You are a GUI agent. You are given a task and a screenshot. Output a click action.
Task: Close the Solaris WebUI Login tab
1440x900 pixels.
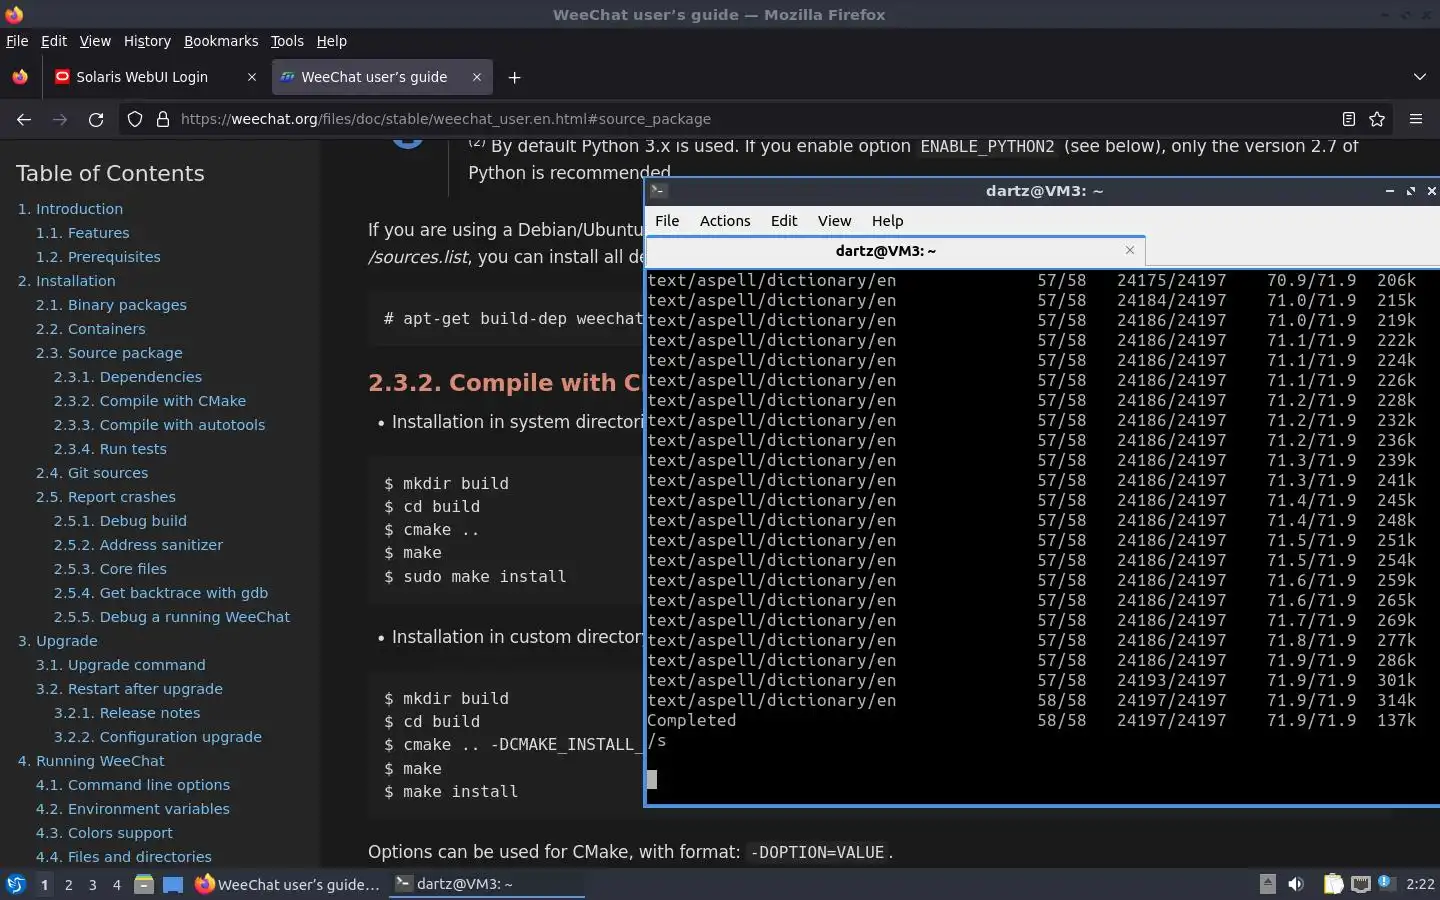click(x=252, y=77)
